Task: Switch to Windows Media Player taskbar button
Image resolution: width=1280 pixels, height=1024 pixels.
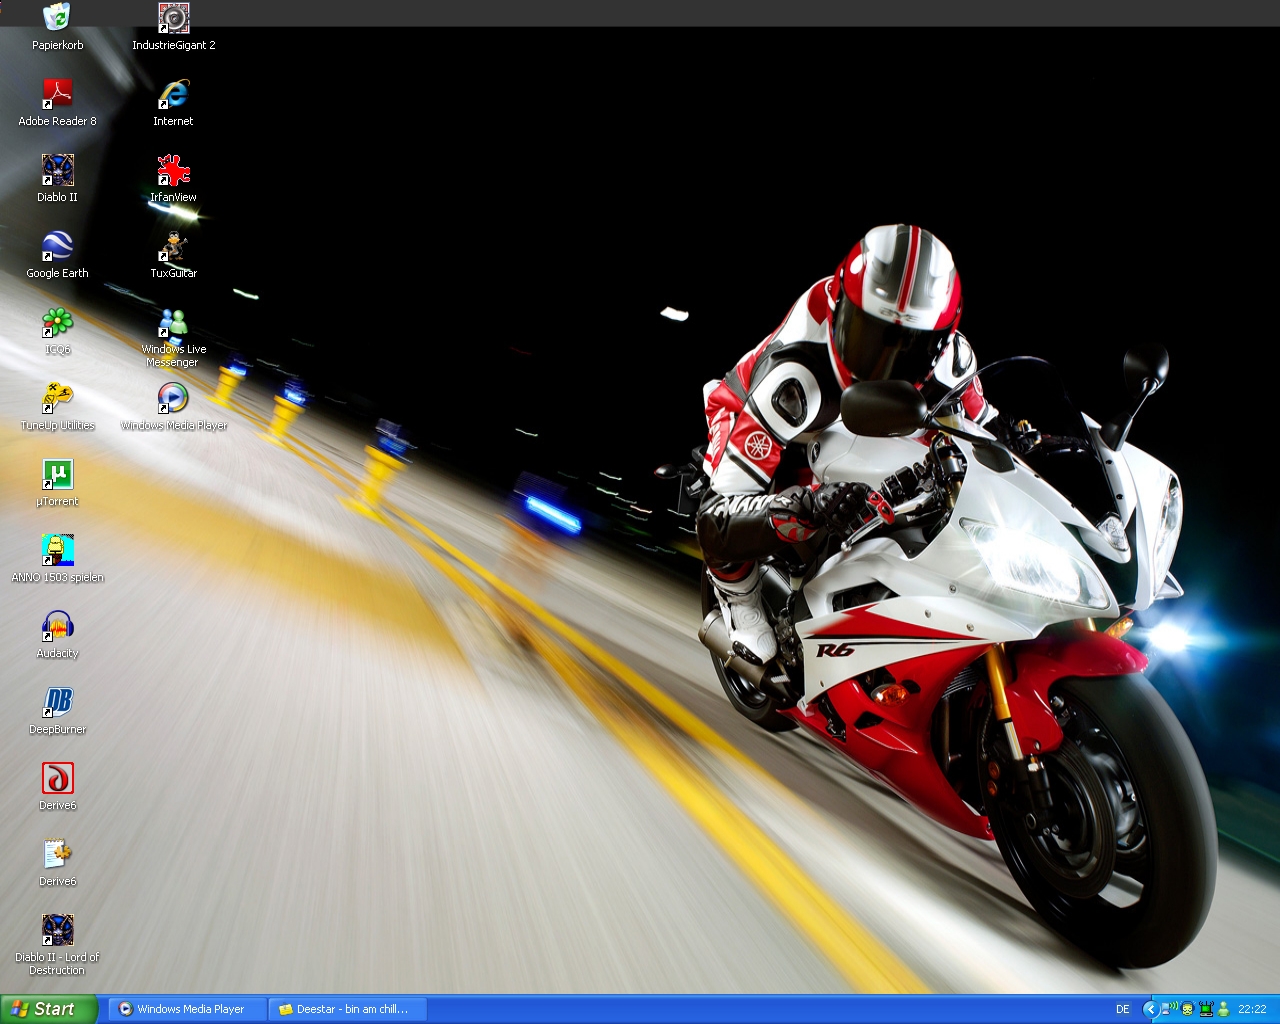Action: (188, 1009)
